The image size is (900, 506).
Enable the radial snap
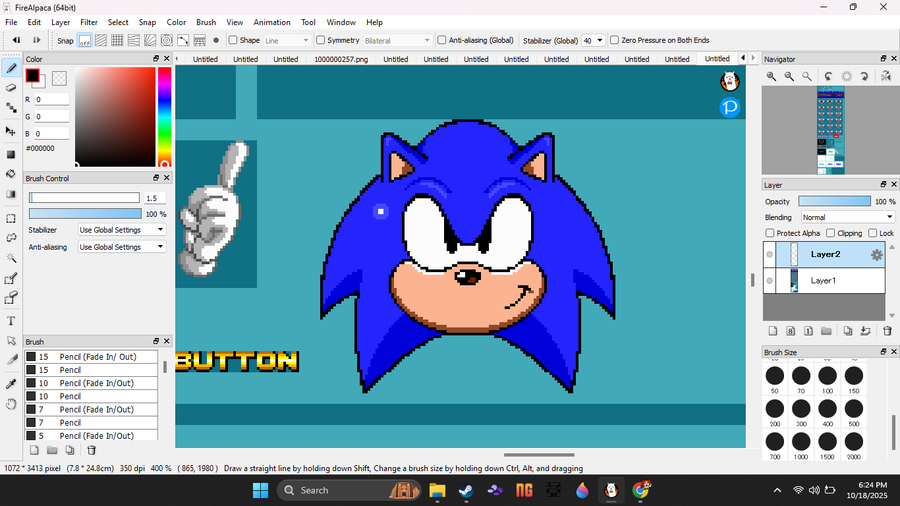point(150,41)
